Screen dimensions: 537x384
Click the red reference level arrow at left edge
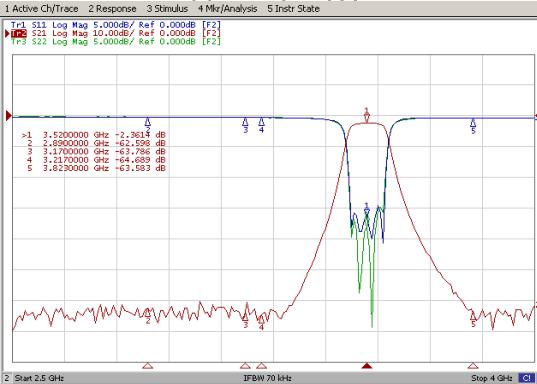click(x=9, y=116)
